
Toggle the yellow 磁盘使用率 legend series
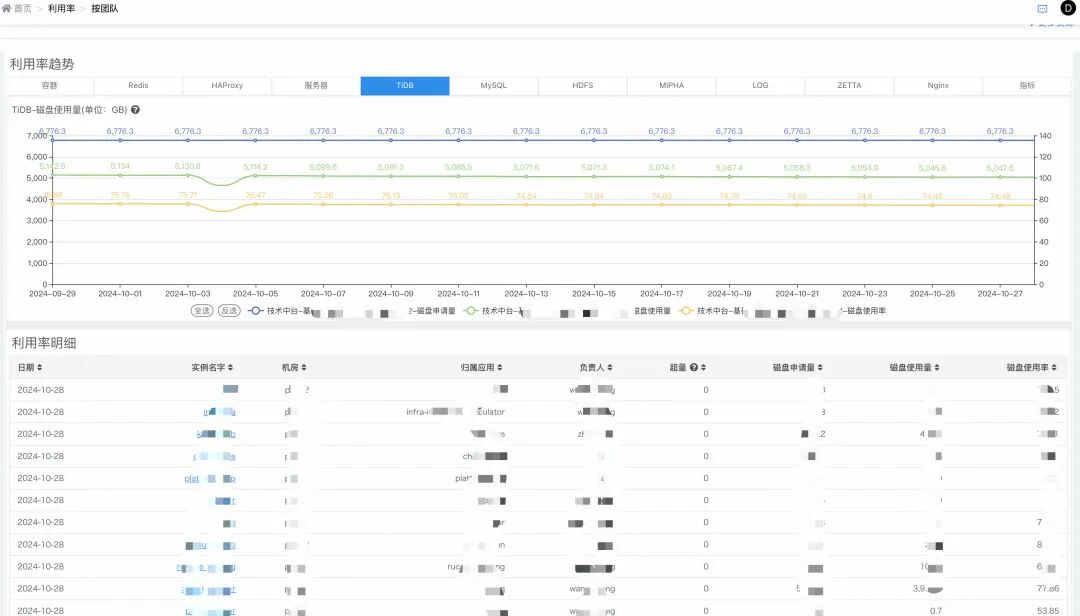coord(782,311)
